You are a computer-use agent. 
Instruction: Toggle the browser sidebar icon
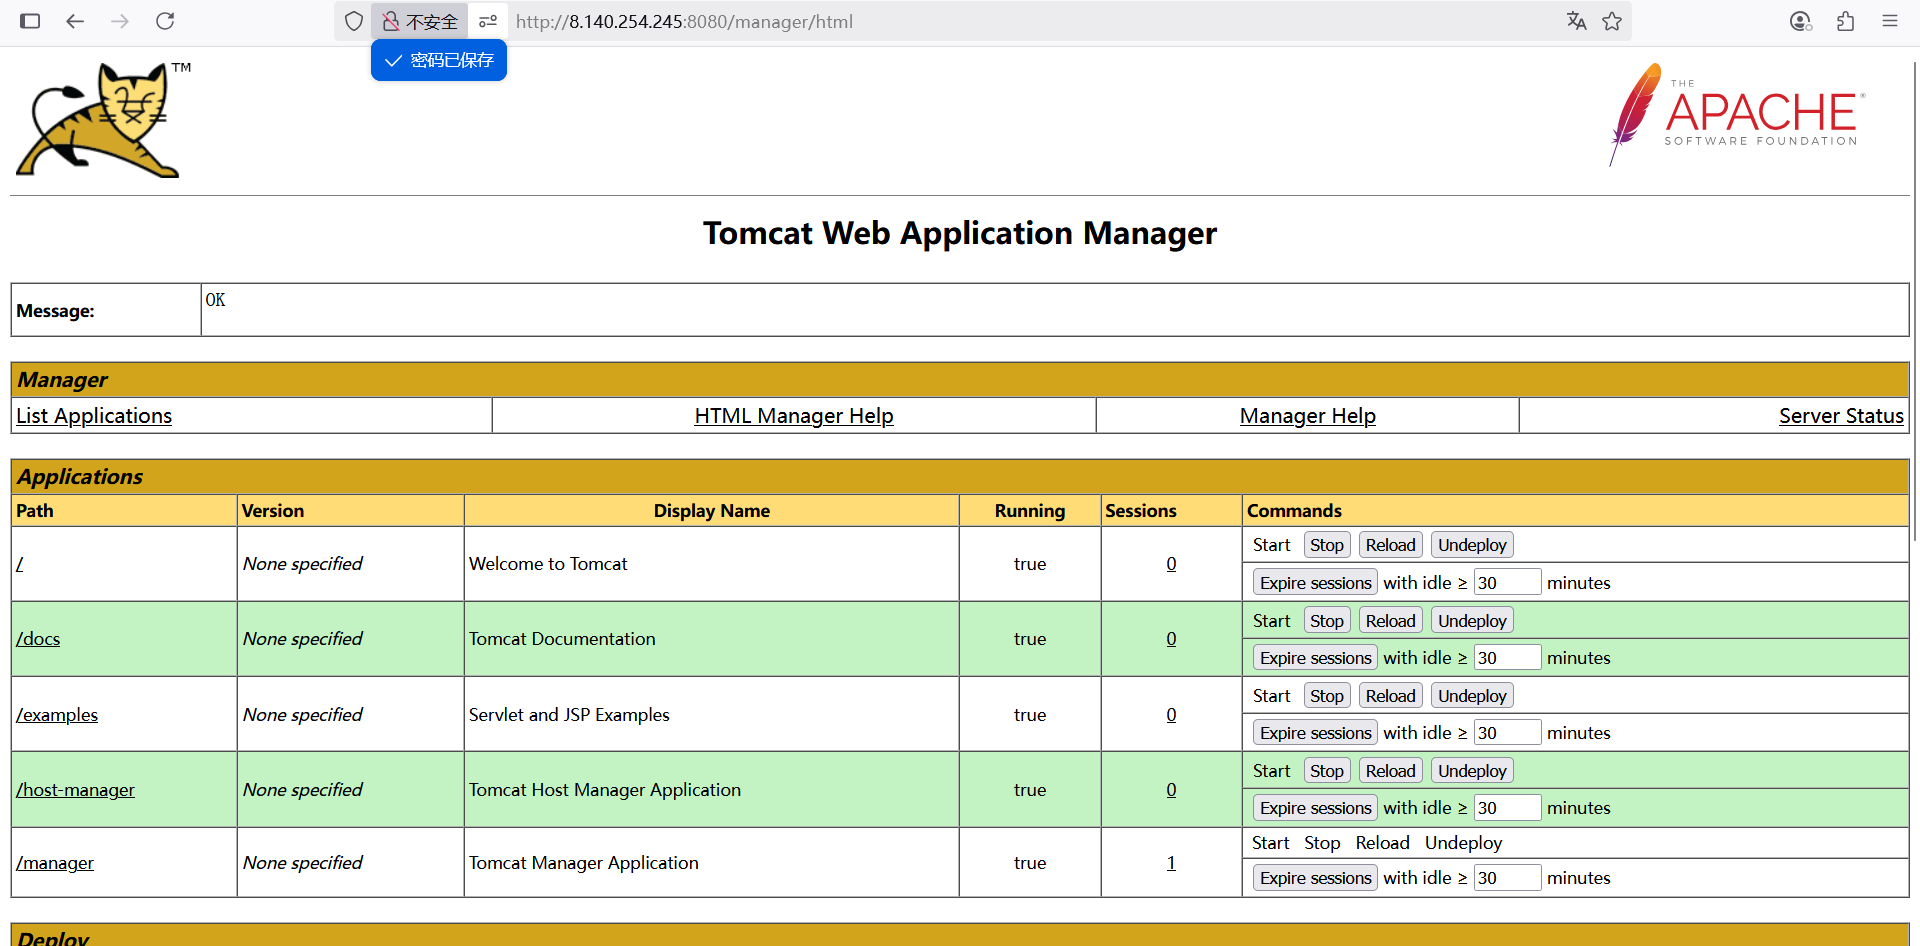pyautogui.click(x=30, y=21)
